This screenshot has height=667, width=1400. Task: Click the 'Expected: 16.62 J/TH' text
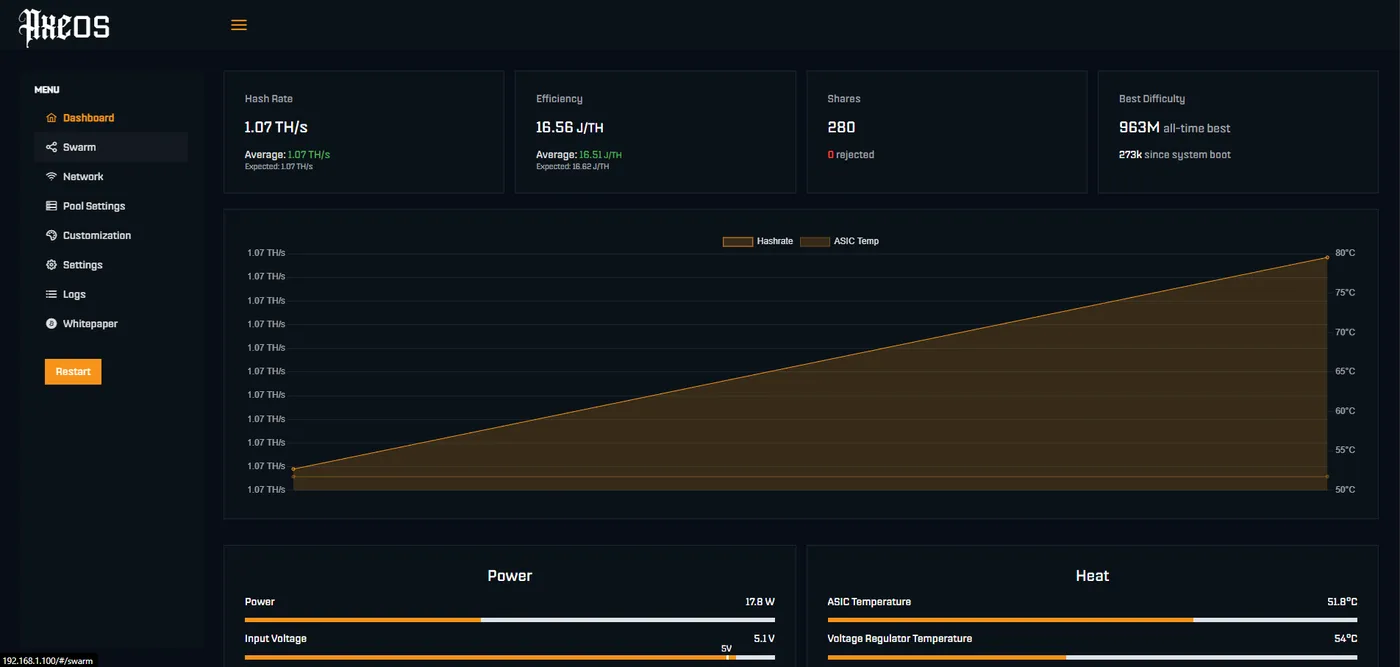point(572,167)
